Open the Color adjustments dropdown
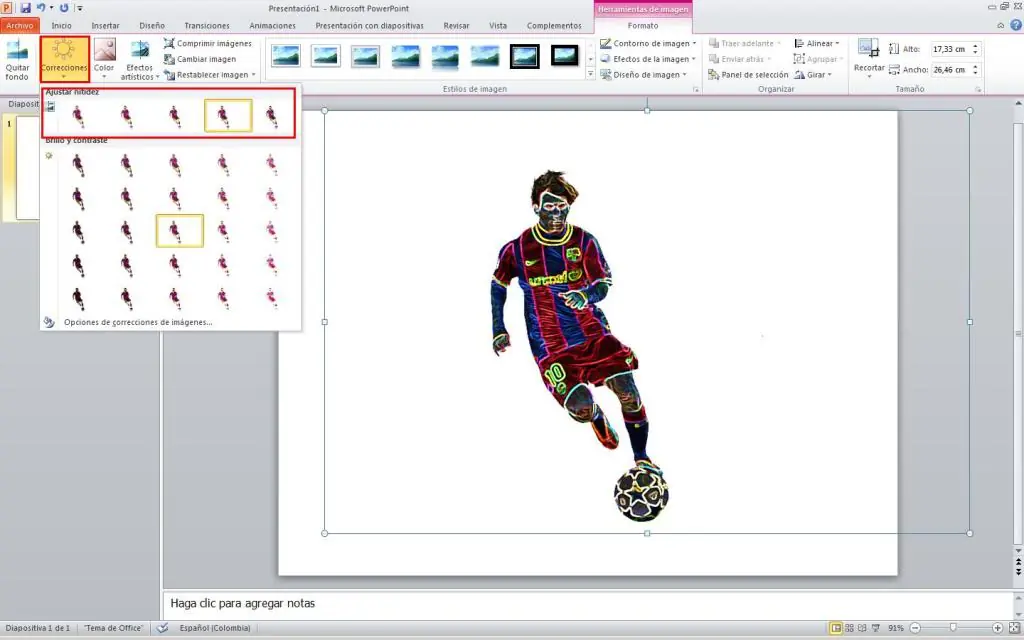 pyautogui.click(x=104, y=59)
